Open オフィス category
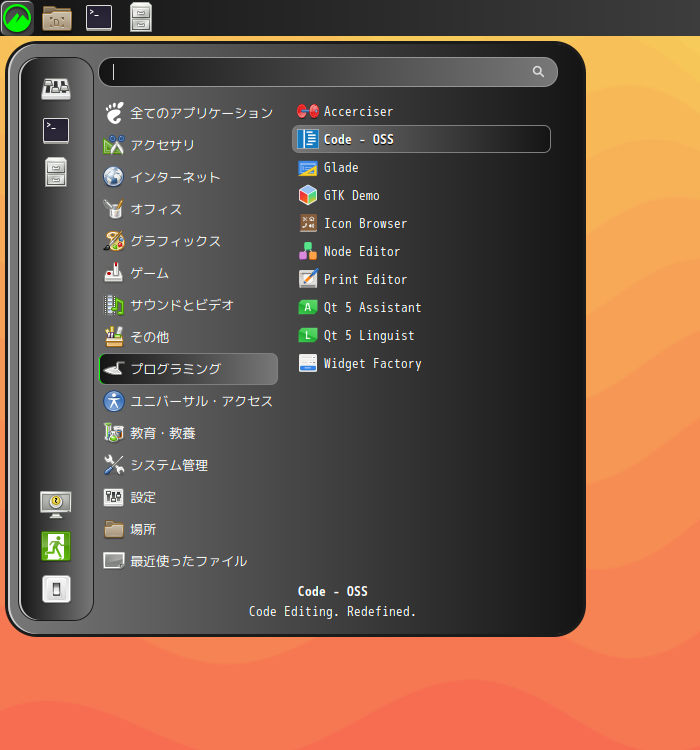The width and height of the screenshot is (700, 750). [189, 209]
